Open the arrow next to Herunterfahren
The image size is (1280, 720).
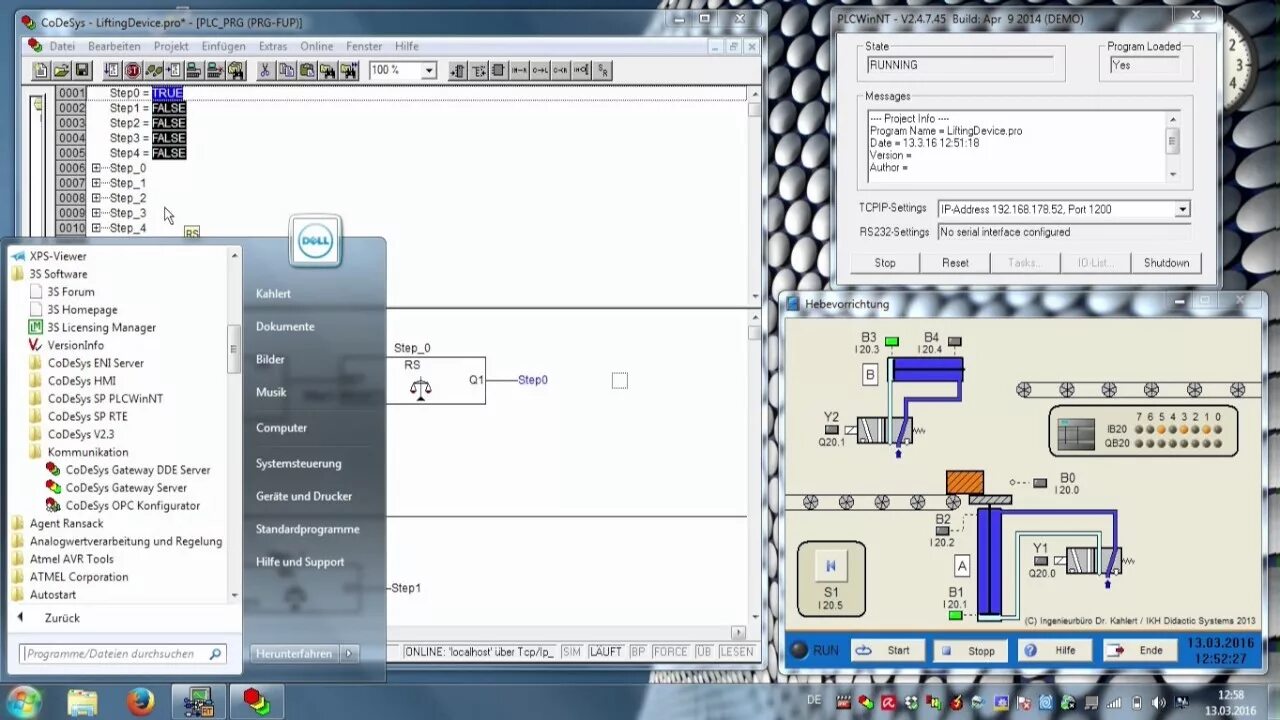click(348, 653)
